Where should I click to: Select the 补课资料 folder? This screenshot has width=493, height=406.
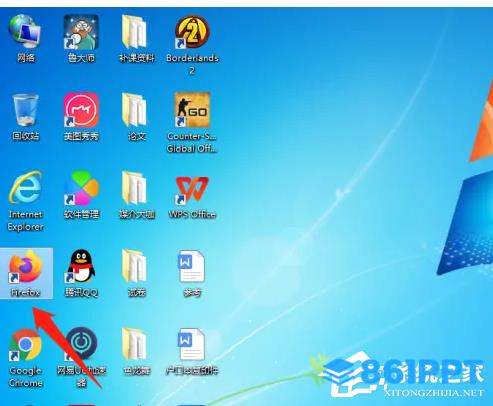(x=136, y=39)
